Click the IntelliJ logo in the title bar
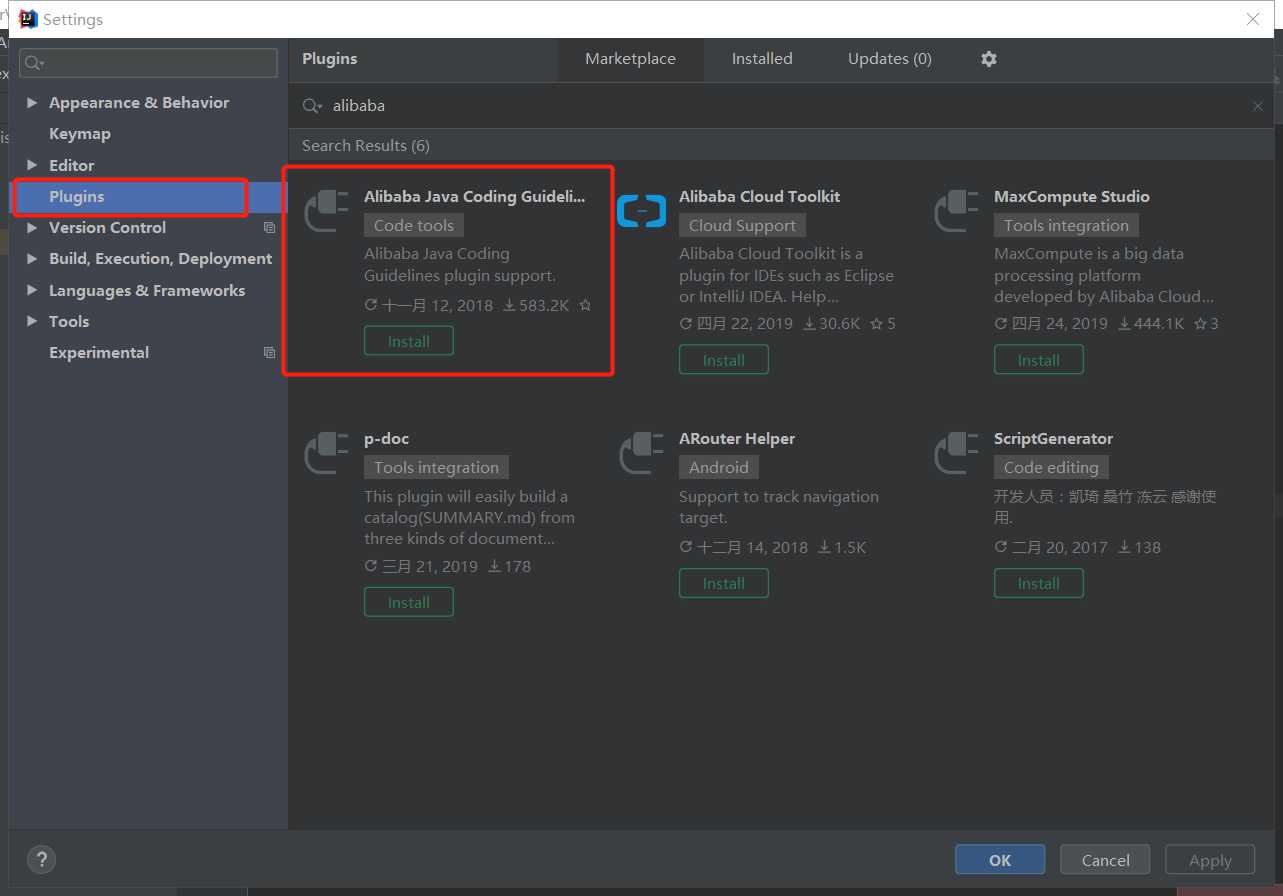 (x=28, y=19)
